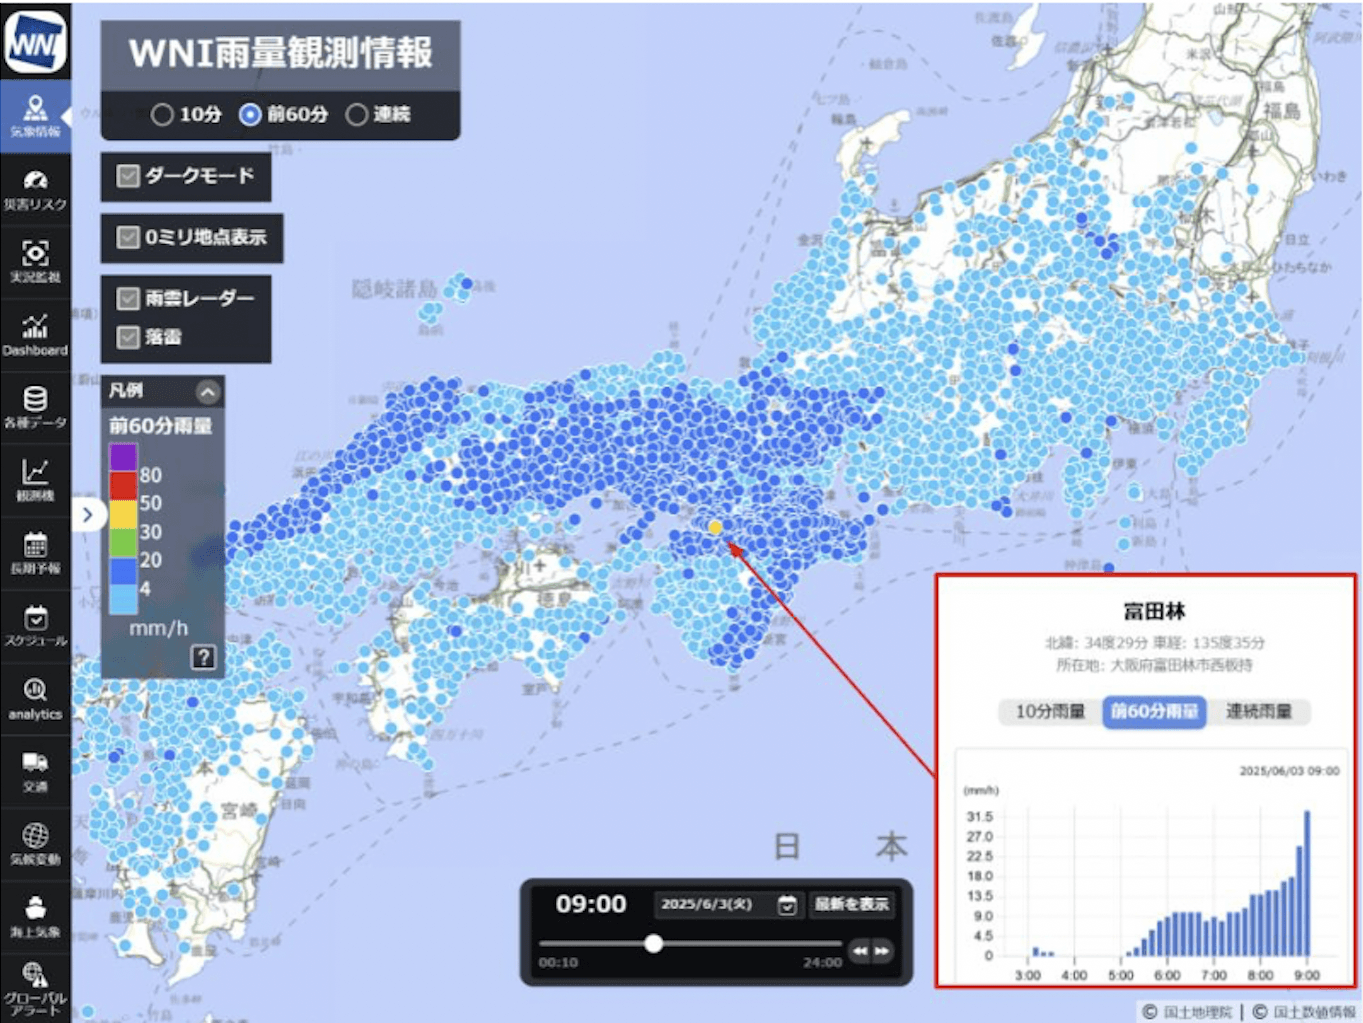Select the 10分 radio button
Image resolution: width=1363 pixels, height=1023 pixels.
tap(162, 115)
